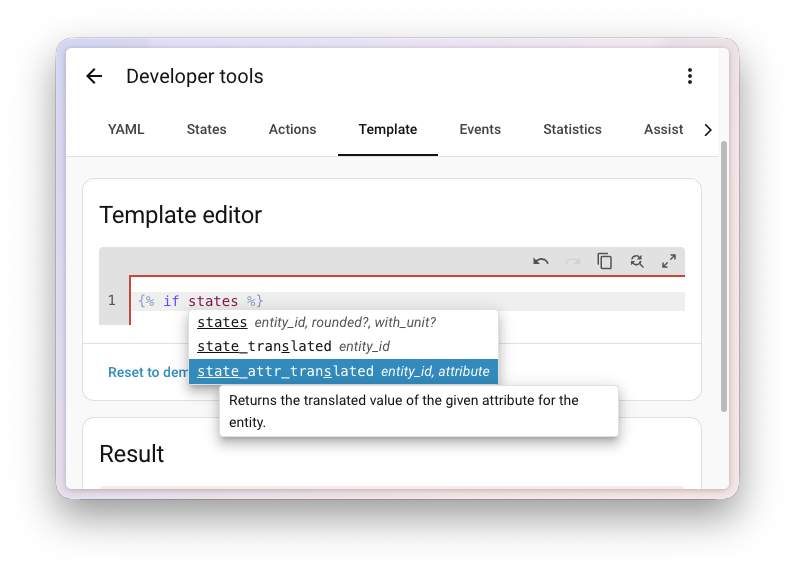This screenshot has height=573, width=795.
Task: Click the redo icon in editor toolbar
Action: [x=573, y=262]
